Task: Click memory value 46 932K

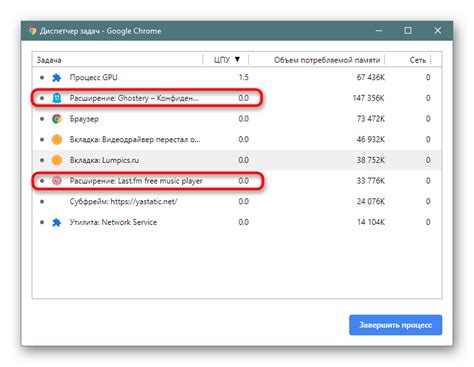Action: coord(371,139)
